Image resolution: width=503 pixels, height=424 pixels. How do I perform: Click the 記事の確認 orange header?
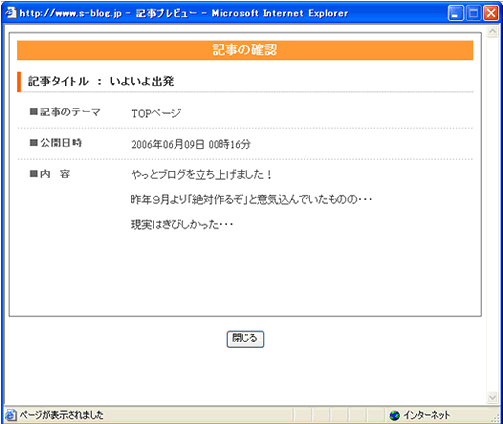coord(245,50)
